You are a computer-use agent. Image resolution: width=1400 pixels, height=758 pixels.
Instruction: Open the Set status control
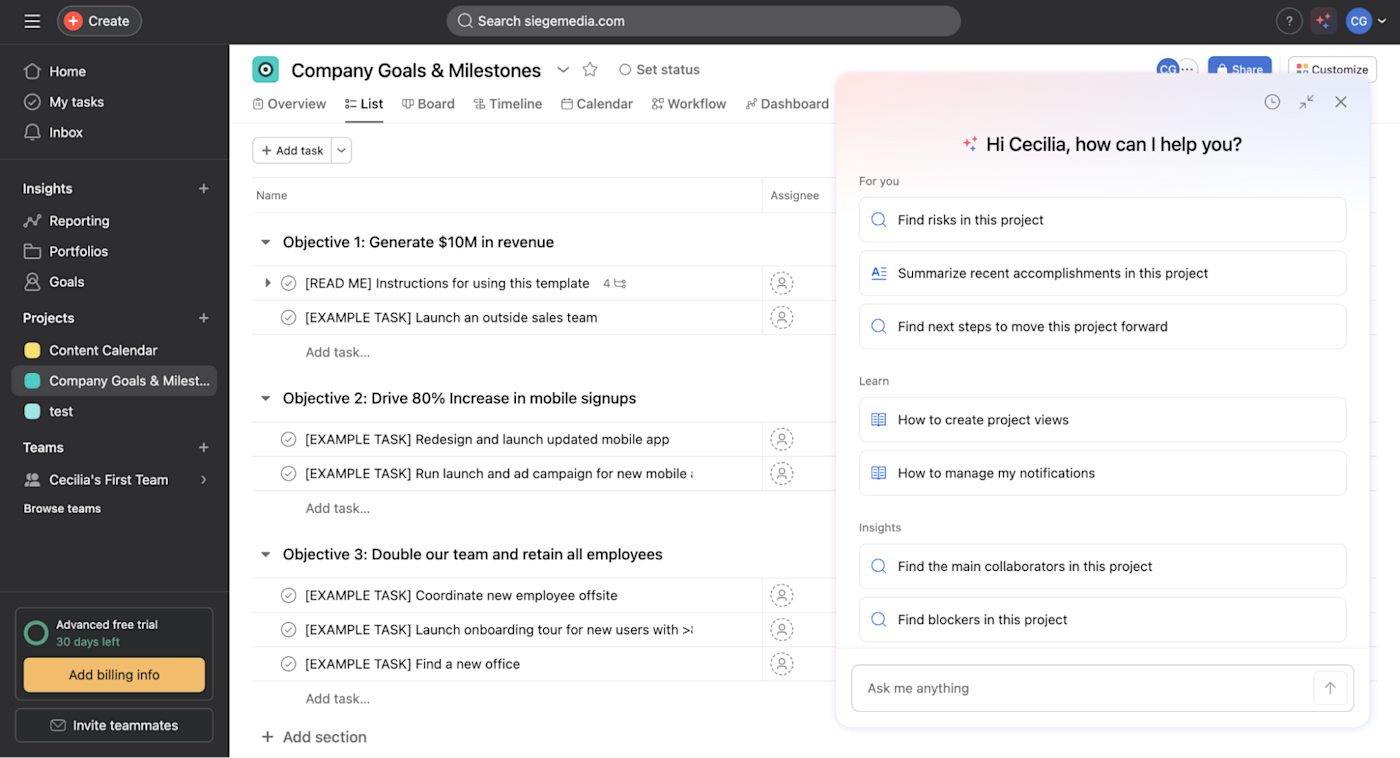click(659, 69)
